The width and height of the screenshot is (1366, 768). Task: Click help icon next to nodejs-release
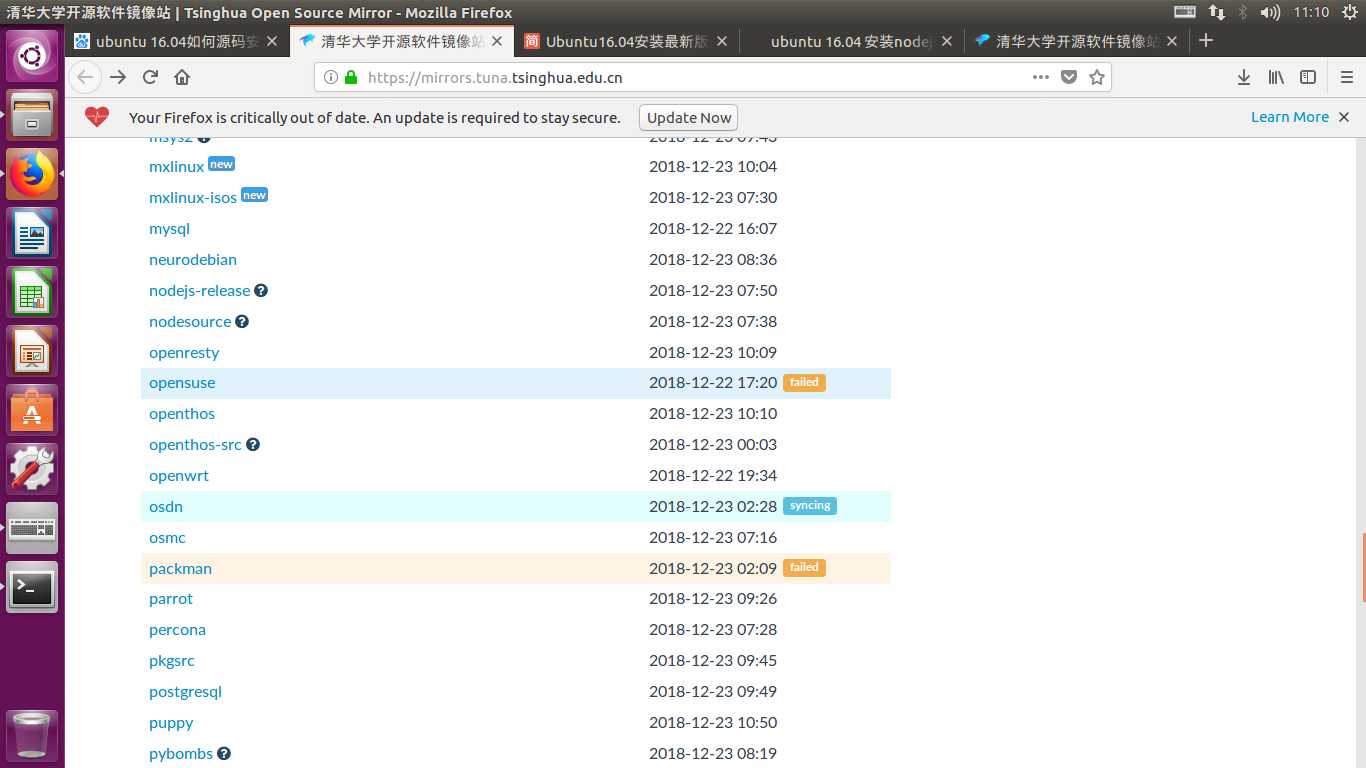tap(261, 290)
